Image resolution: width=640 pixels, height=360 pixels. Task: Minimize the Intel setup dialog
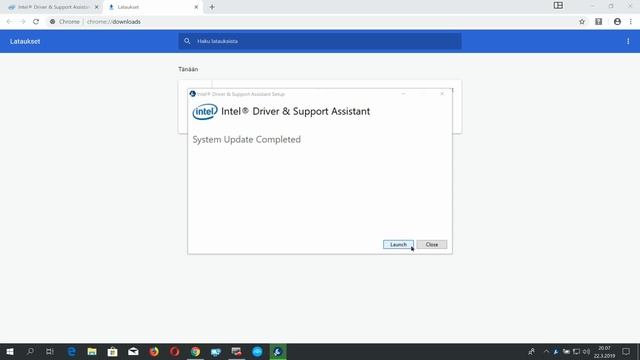click(x=403, y=94)
